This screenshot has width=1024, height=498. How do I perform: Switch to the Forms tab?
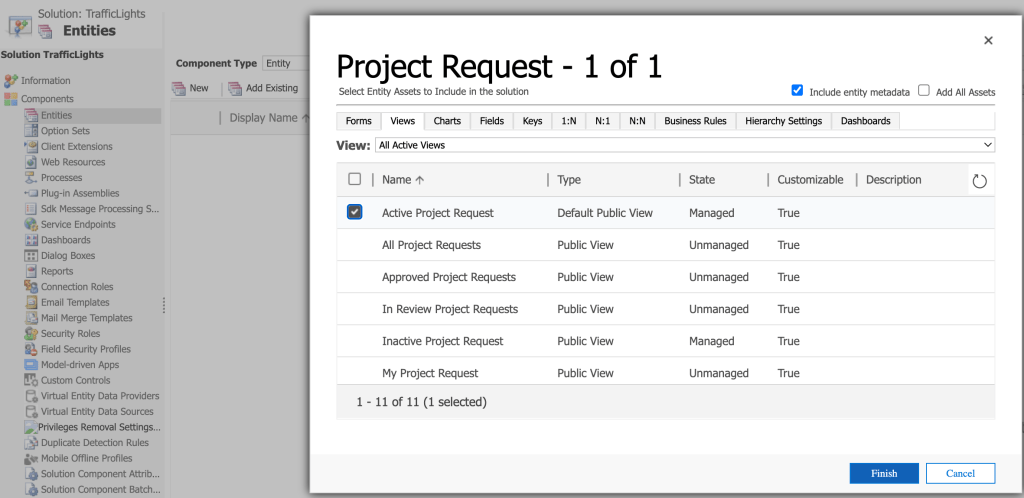[x=358, y=121]
